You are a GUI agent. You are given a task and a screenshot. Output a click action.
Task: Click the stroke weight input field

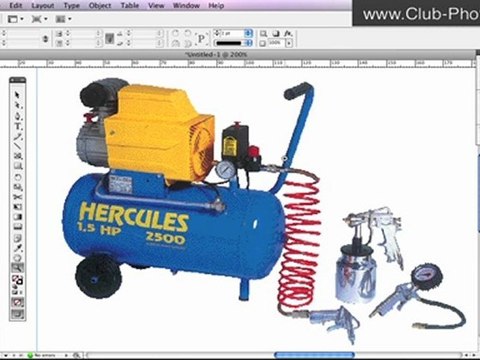(x=232, y=33)
